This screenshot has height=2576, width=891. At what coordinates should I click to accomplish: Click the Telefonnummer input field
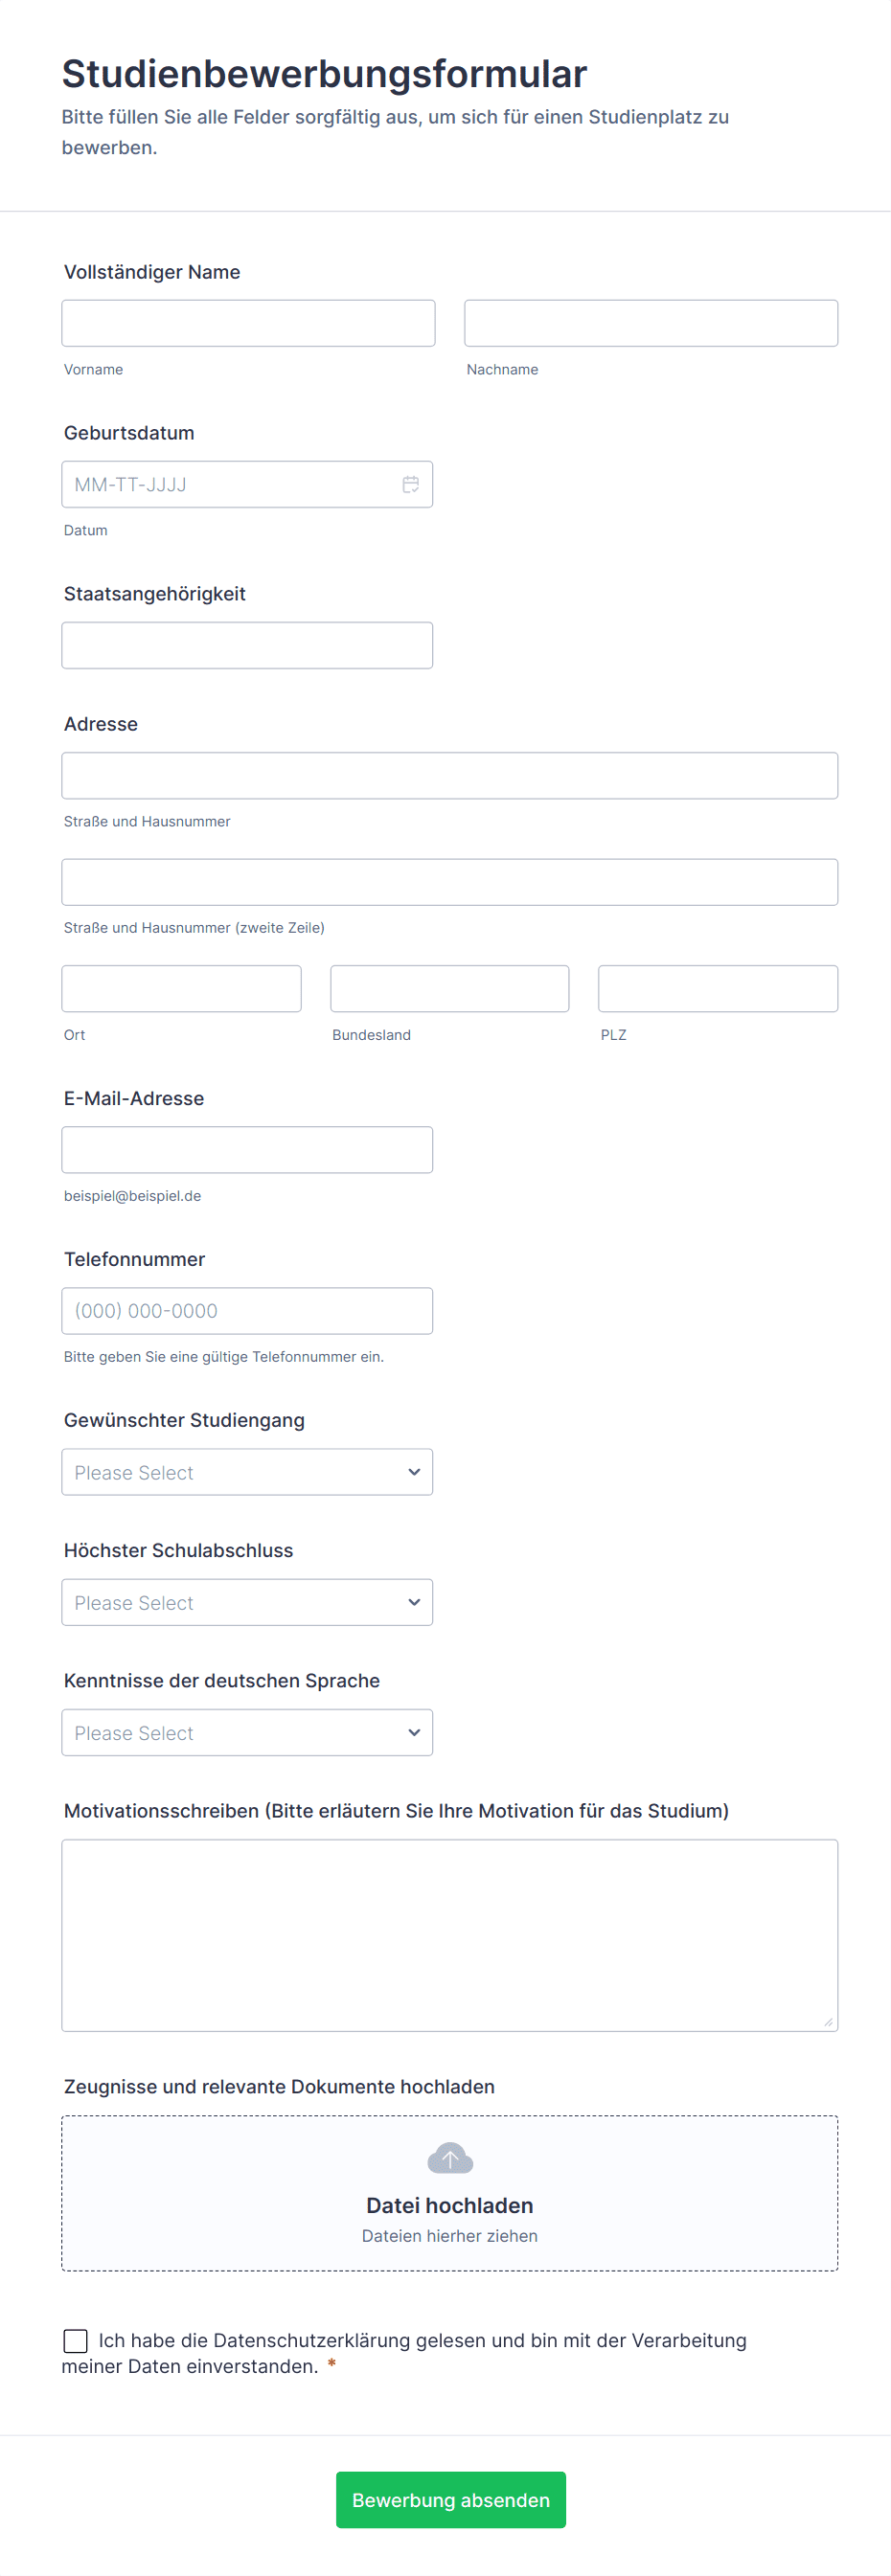pyautogui.click(x=247, y=1311)
